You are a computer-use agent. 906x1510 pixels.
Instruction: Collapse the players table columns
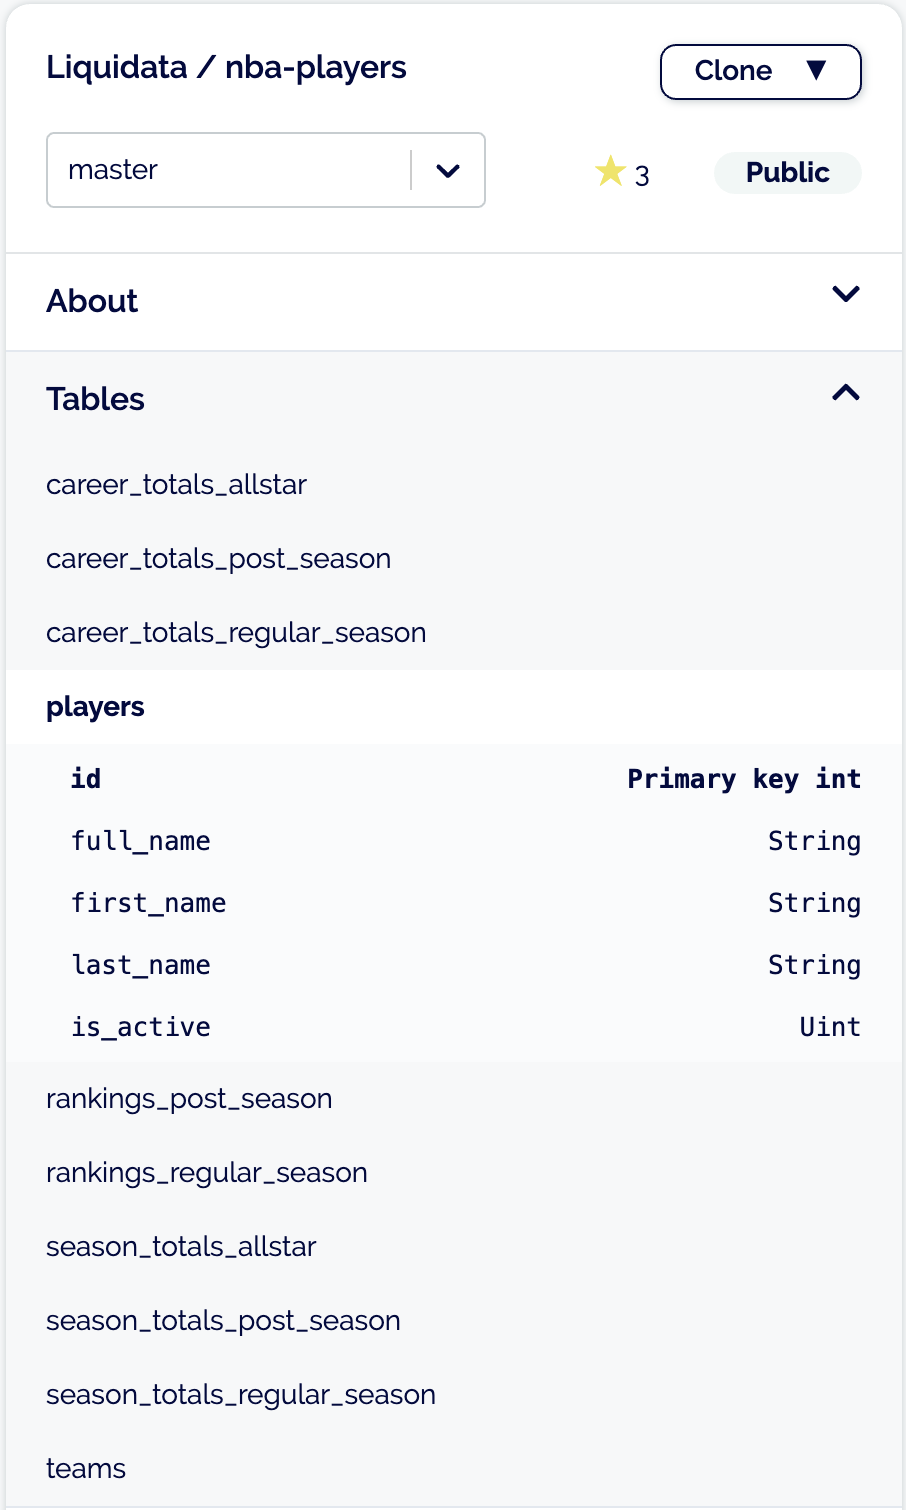pyautogui.click(x=95, y=707)
